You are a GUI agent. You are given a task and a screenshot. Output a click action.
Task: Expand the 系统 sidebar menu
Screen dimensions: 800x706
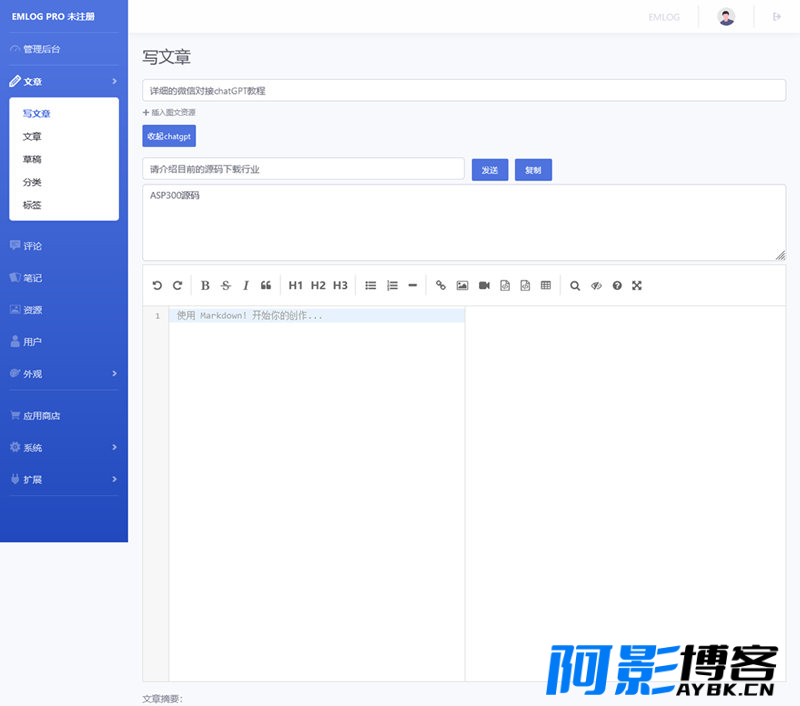[64, 447]
